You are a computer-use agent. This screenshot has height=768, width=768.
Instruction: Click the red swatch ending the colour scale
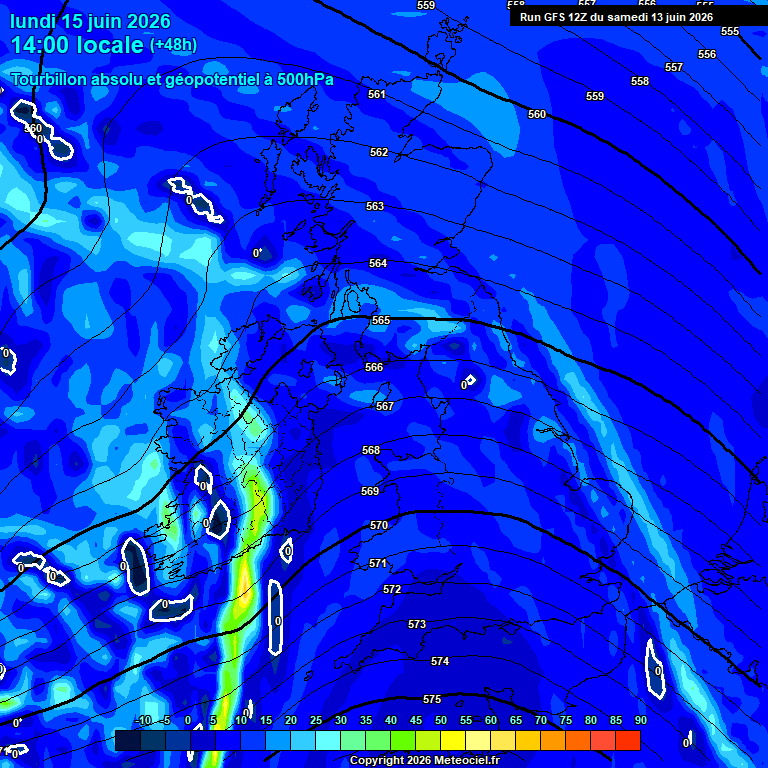(x=628, y=741)
